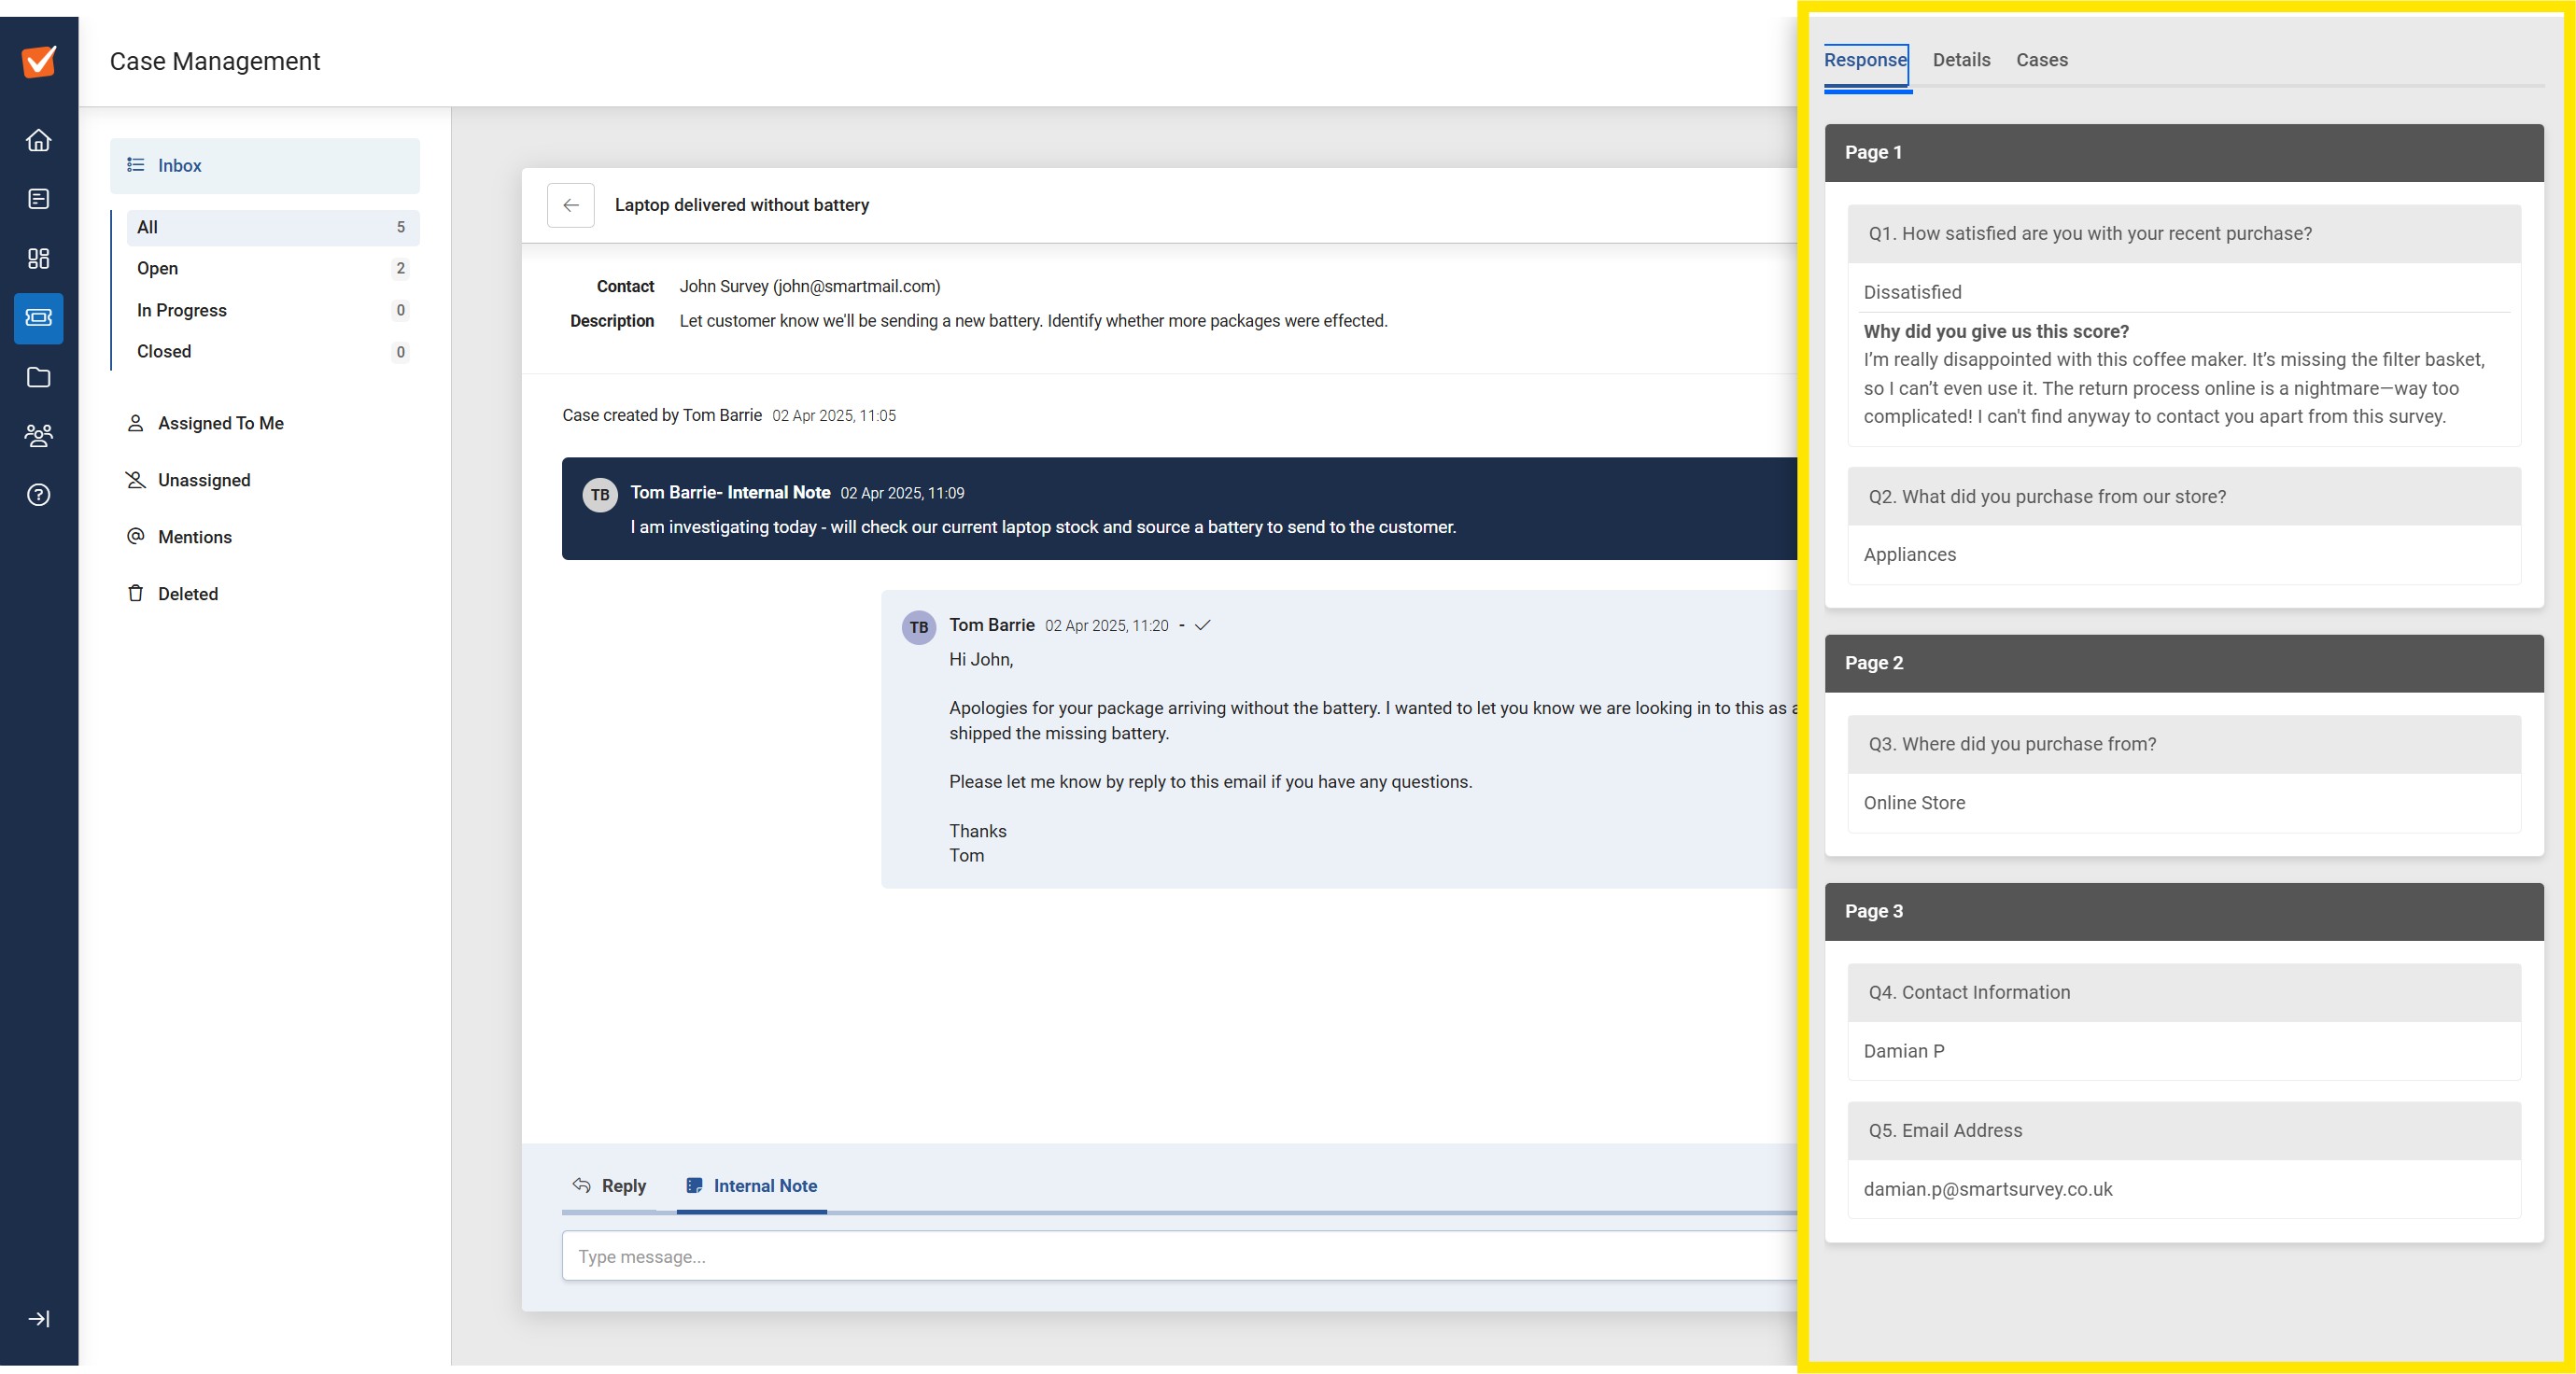Select the Internal Note tab
2576x1374 pixels.
click(752, 1186)
